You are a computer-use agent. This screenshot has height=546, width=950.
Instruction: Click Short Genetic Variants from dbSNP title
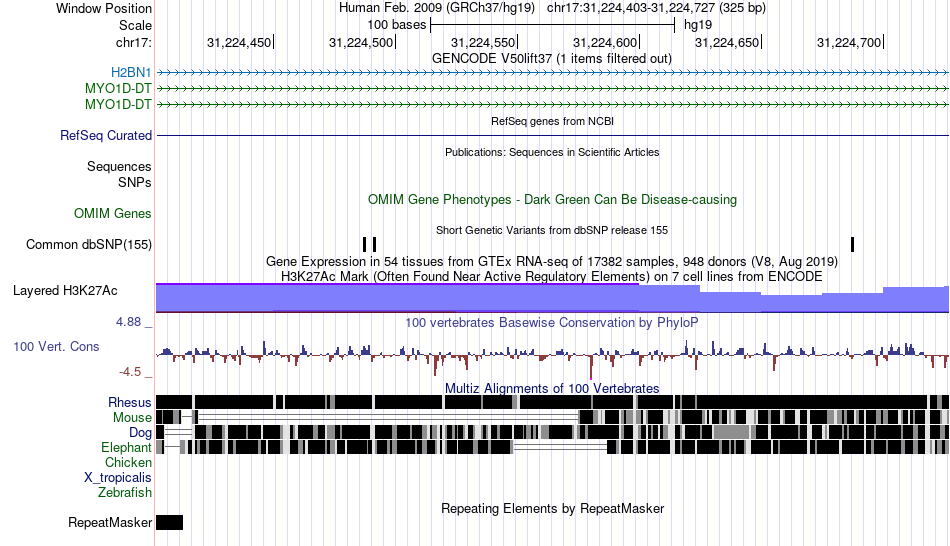(552, 230)
